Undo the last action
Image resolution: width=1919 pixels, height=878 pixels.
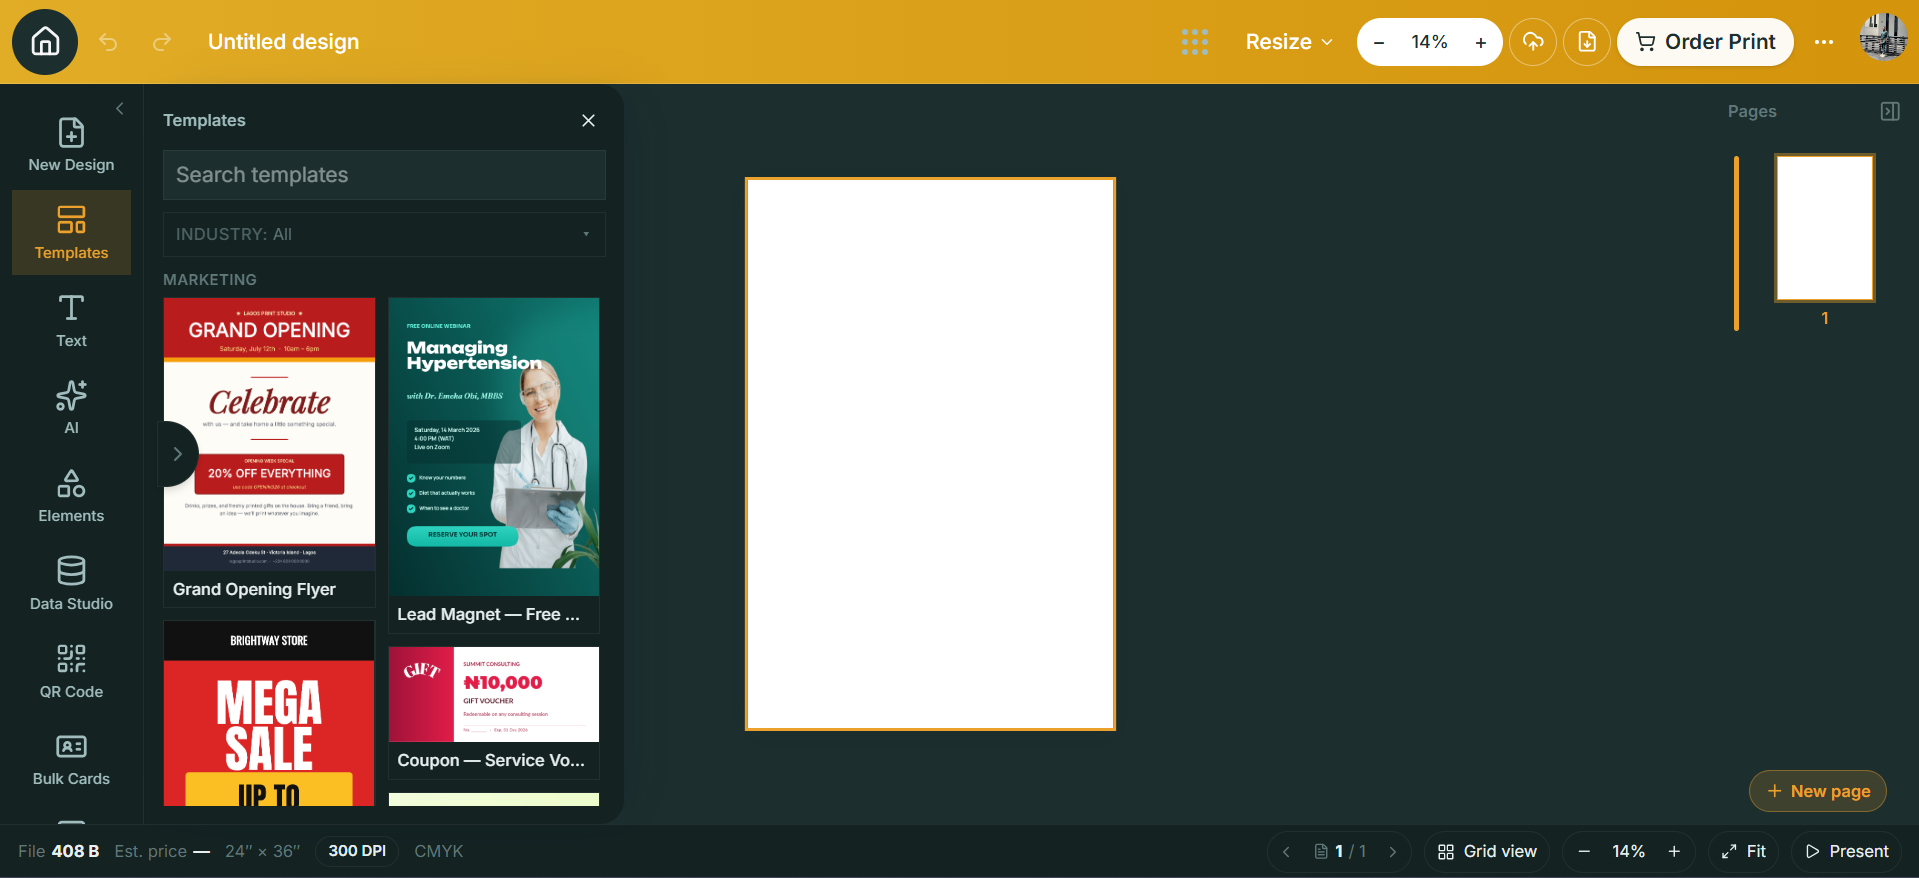pos(108,42)
